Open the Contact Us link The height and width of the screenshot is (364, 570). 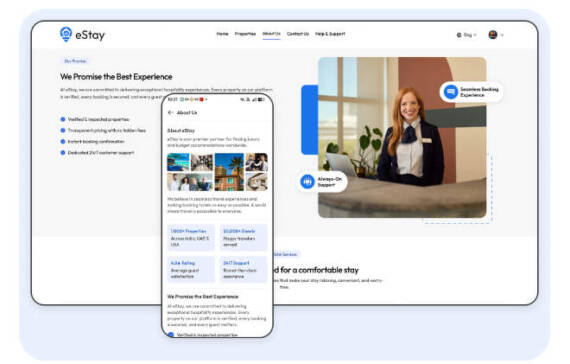point(298,34)
